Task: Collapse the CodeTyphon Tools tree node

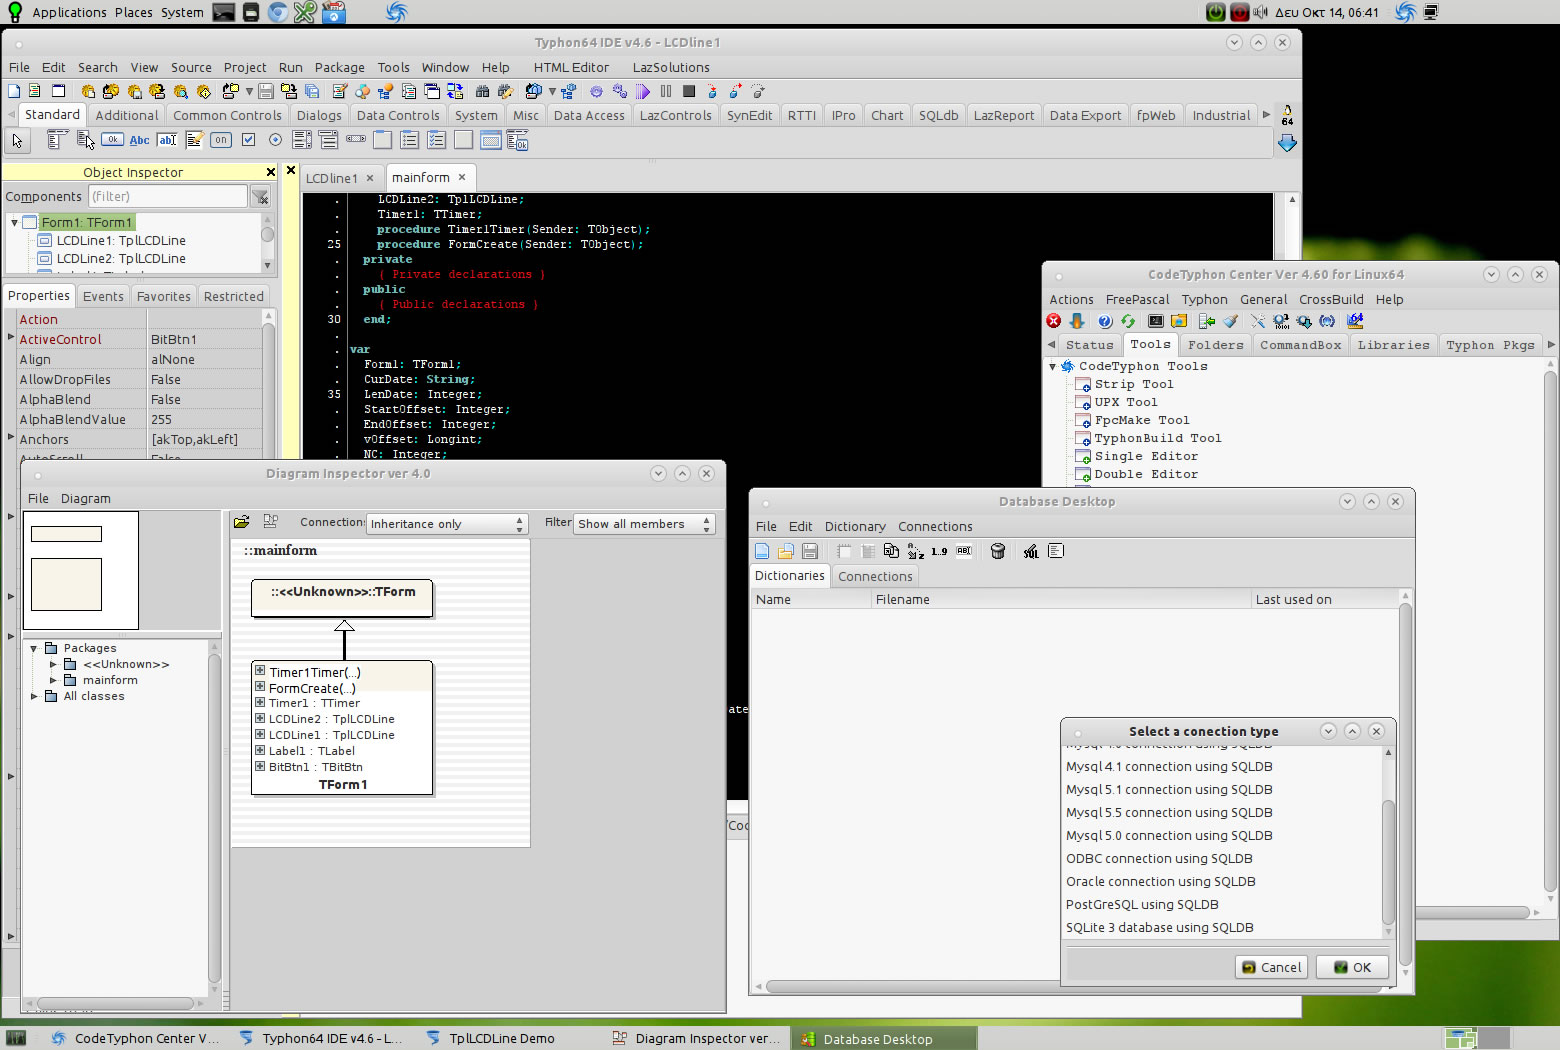Action: click(1052, 367)
